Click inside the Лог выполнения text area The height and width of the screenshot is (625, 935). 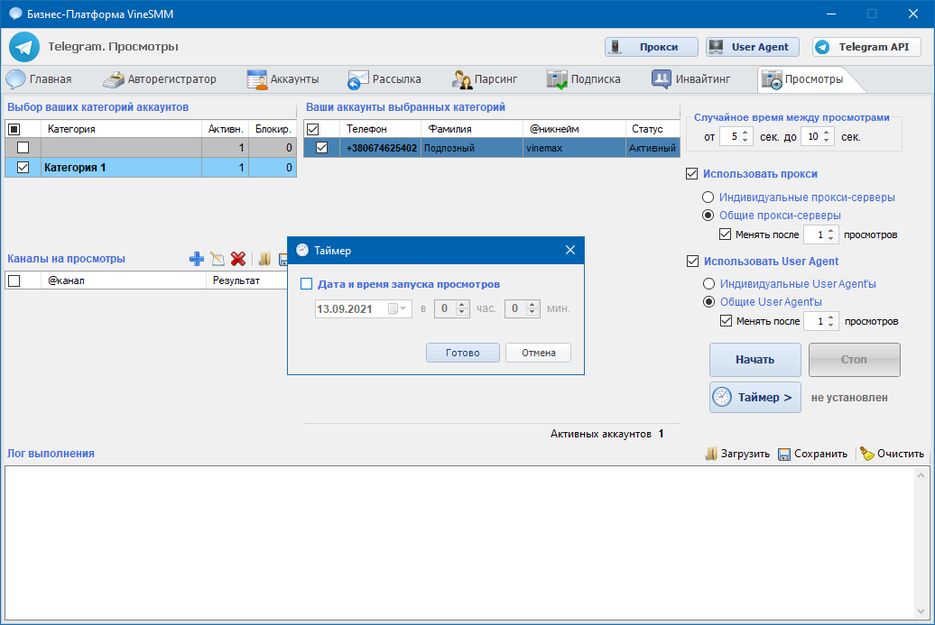(x=459, y=543)
